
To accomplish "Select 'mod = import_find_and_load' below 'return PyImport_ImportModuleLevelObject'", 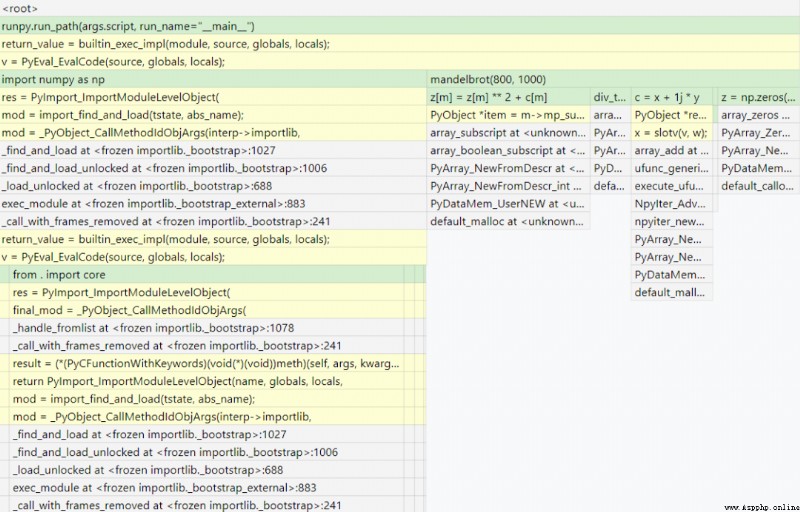I will pos(206,399).
